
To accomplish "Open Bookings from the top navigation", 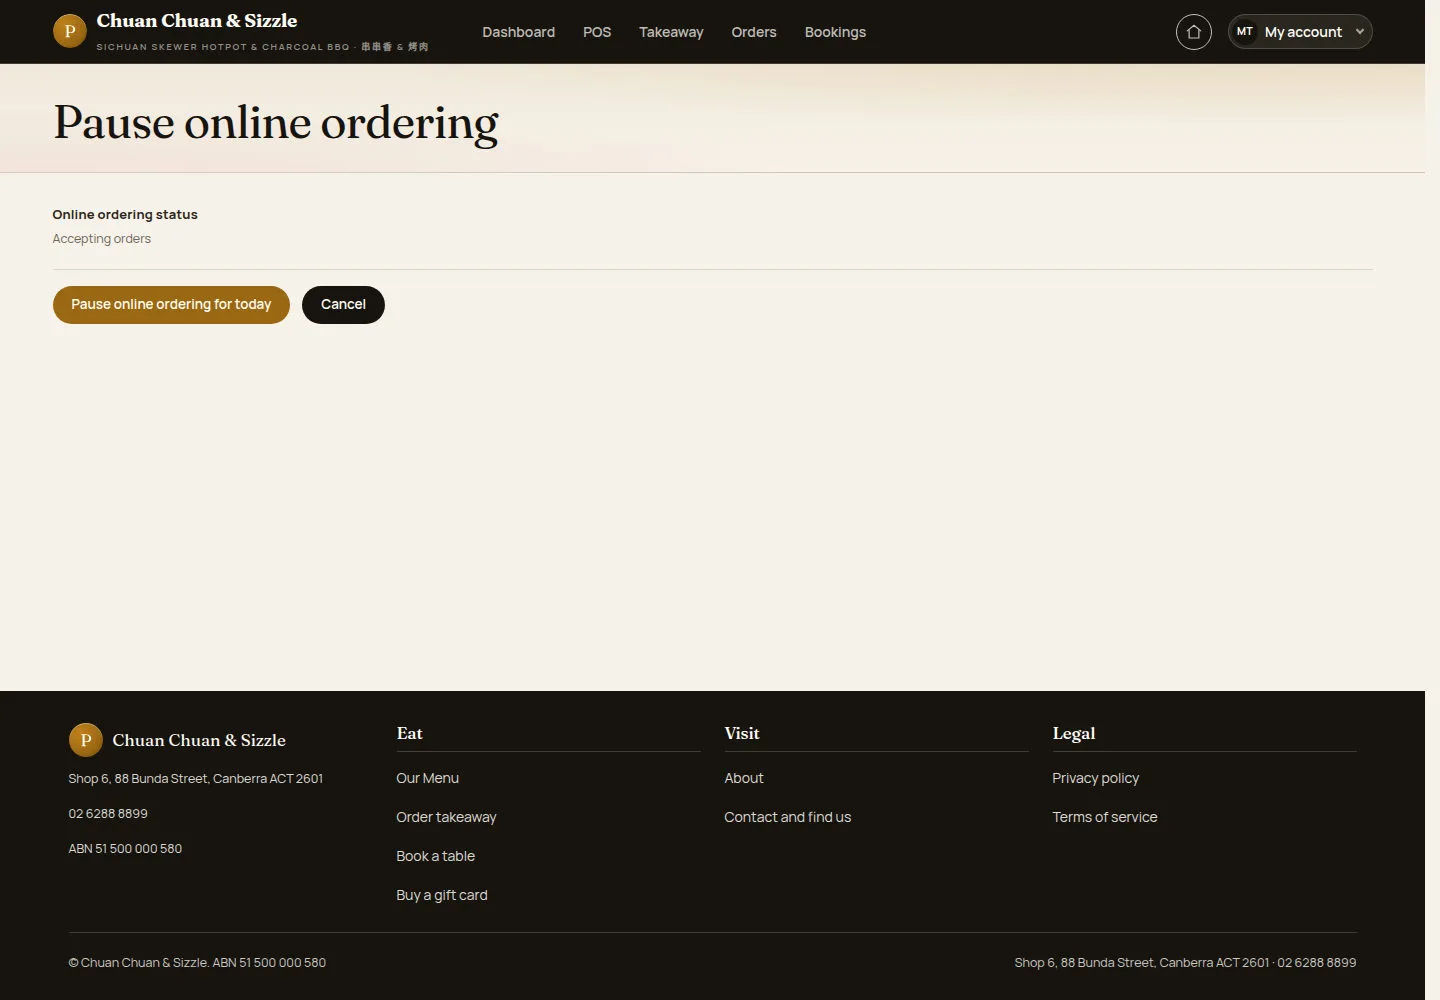I will 835,32.
